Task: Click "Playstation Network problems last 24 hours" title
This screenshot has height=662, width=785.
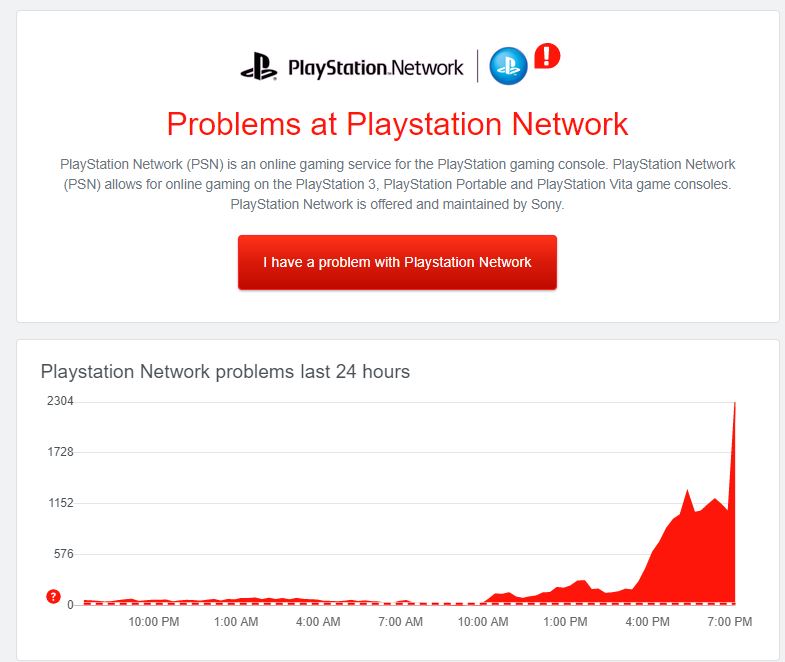Action: (225, 372)
